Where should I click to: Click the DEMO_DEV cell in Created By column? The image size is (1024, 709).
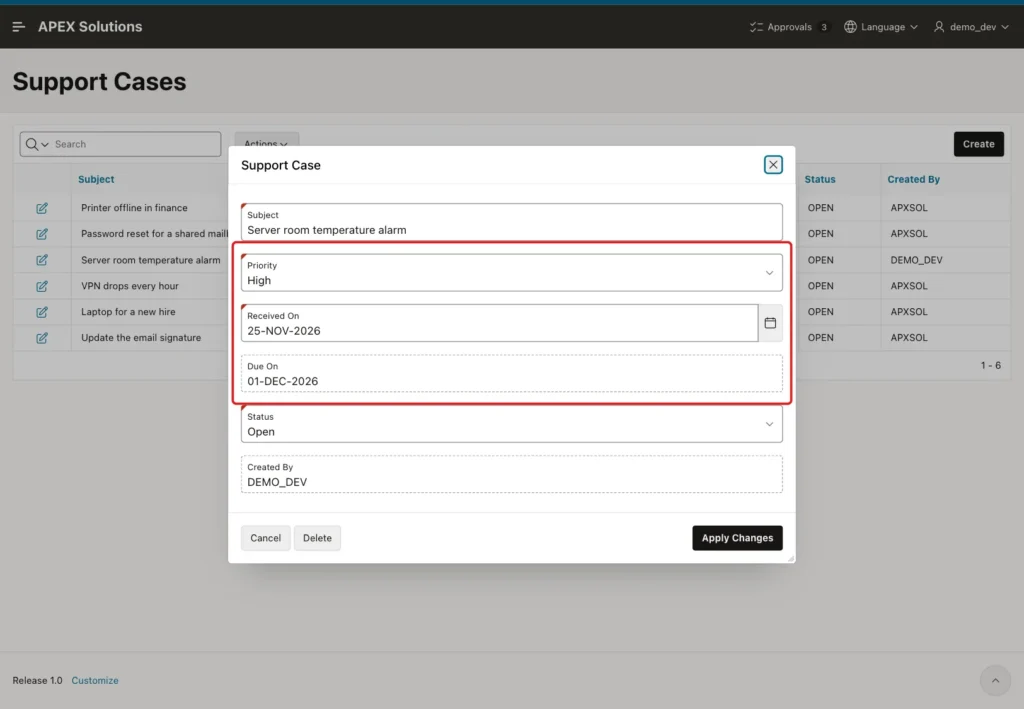coord(916,260)
